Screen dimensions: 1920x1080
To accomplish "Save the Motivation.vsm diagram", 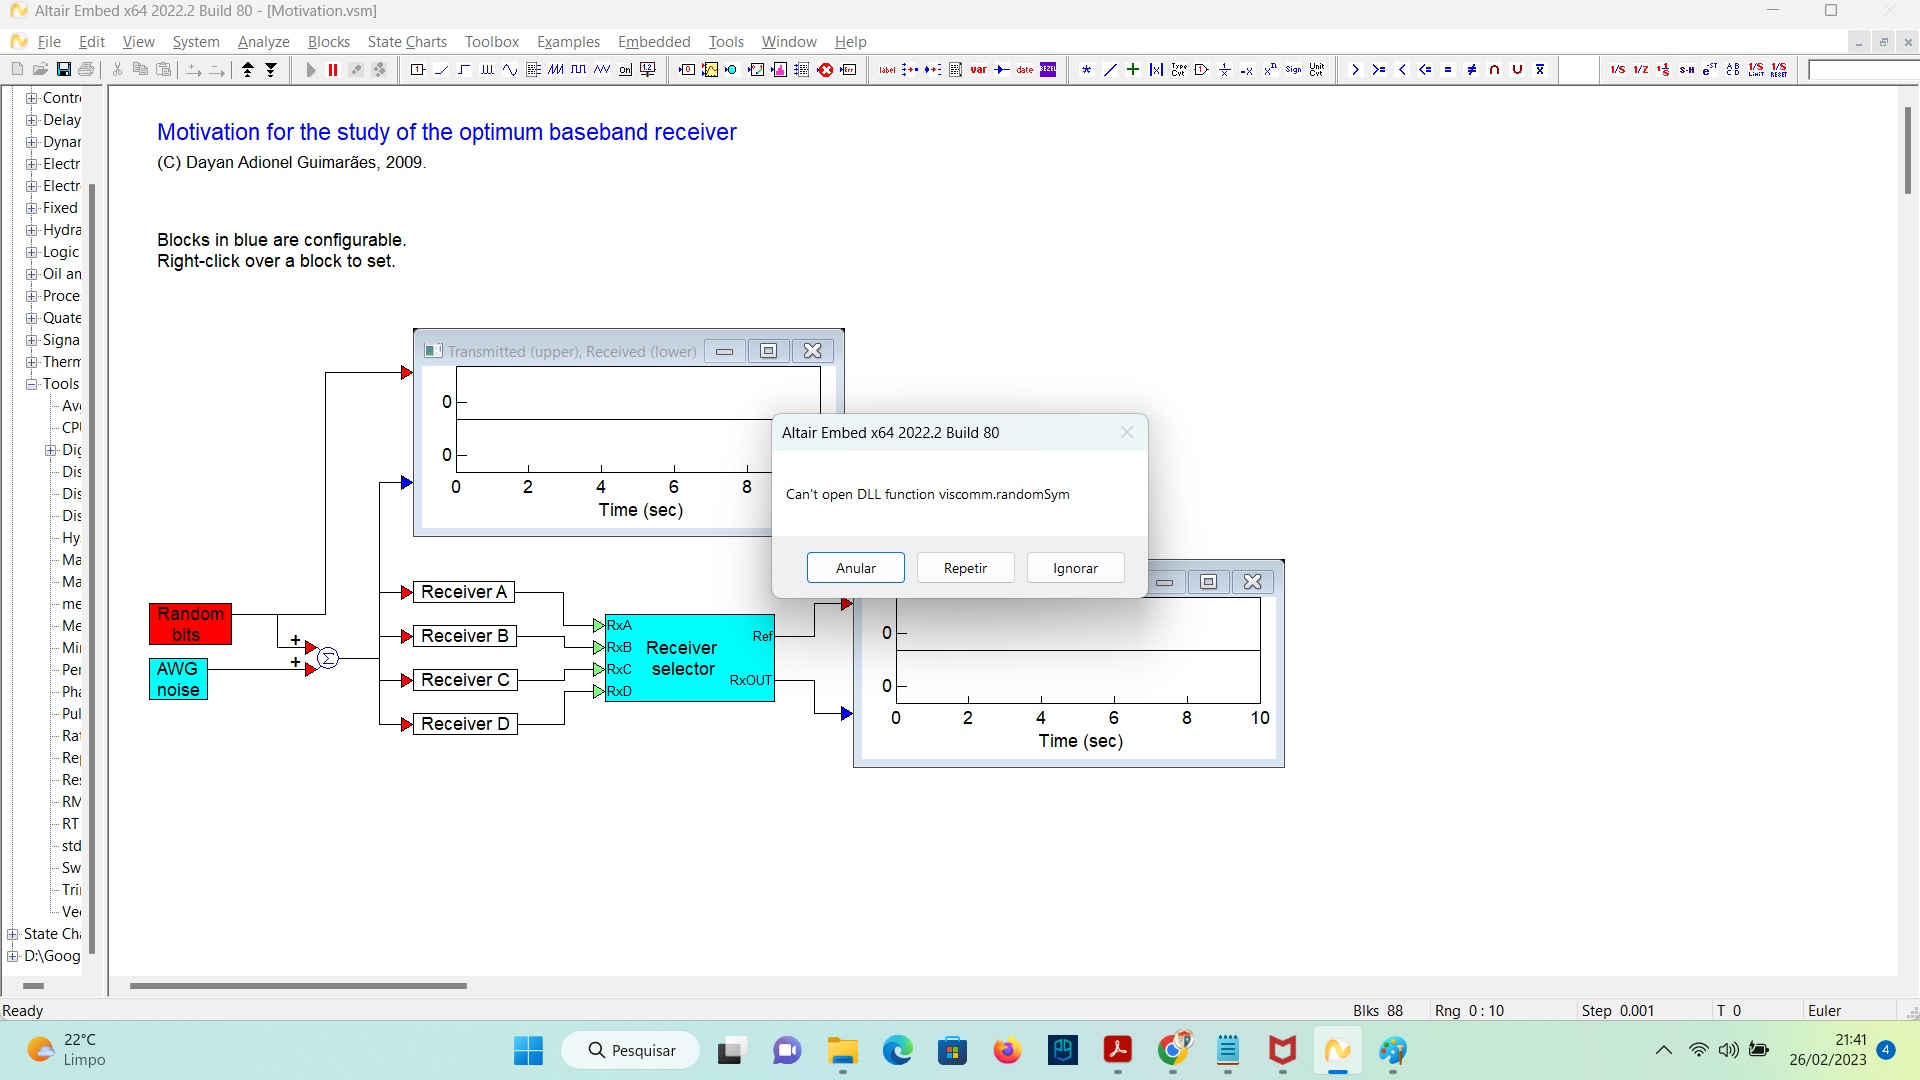I will [x=64, y=69].
